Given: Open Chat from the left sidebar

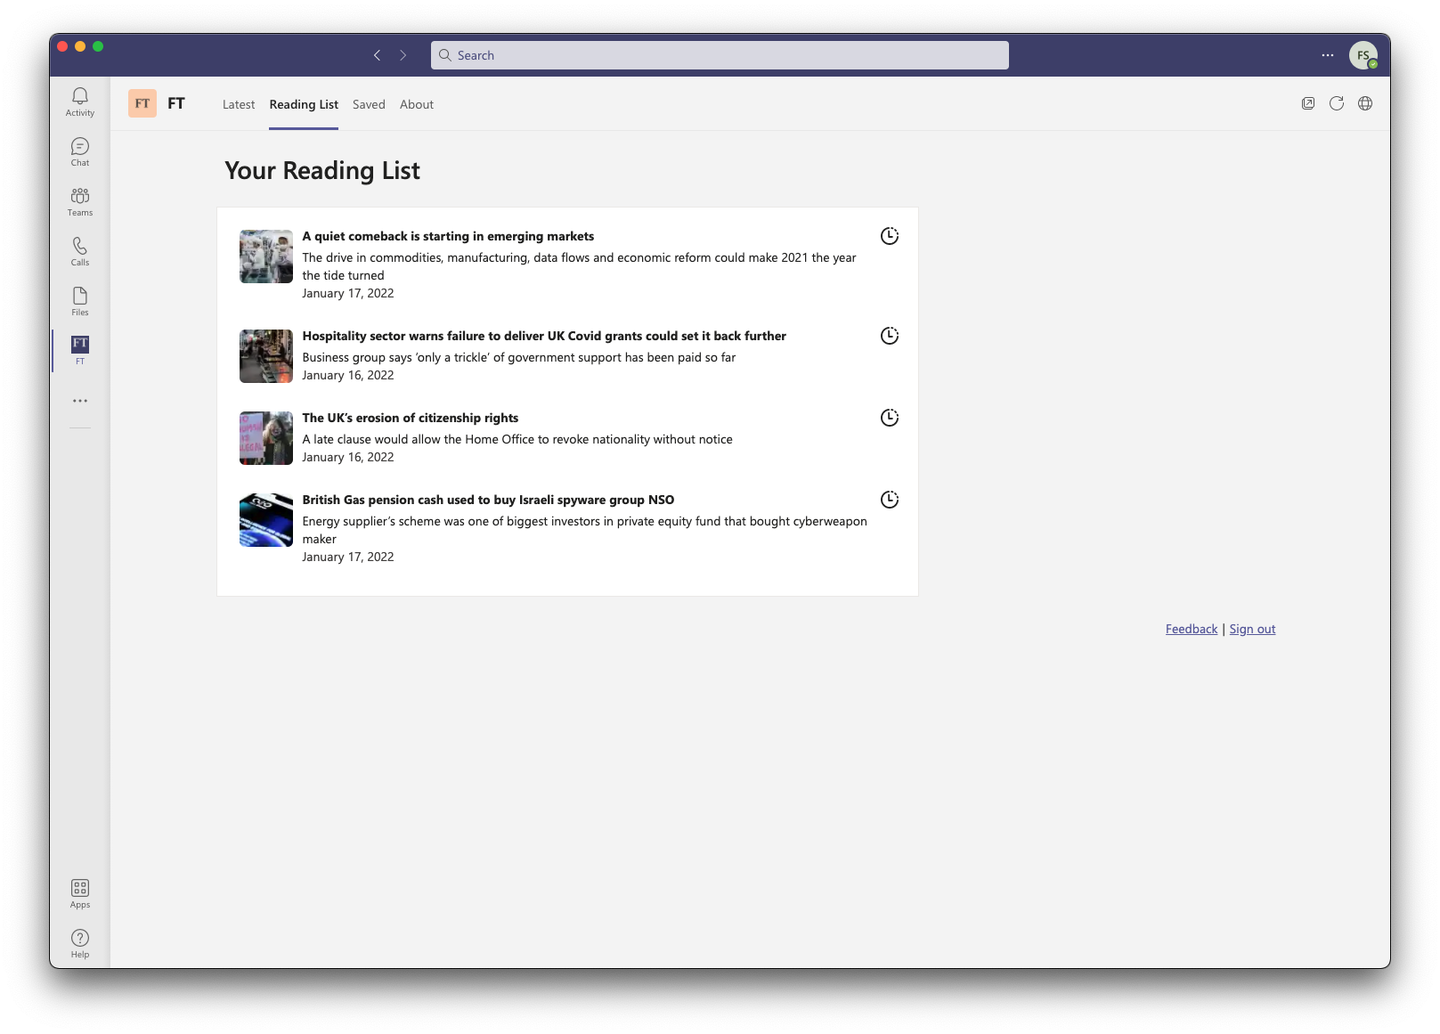Looking at the screenshot, I should (x=80, y=151).
